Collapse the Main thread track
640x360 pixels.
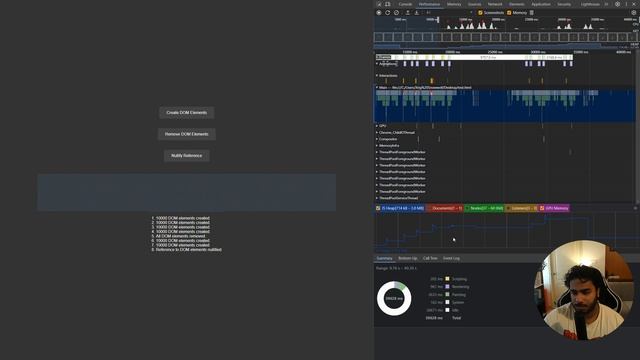coord(377,87)
